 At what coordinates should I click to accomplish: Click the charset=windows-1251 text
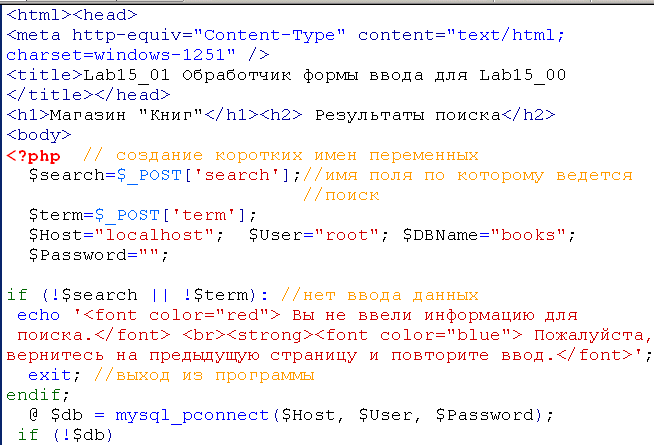[x=121, y=55]
